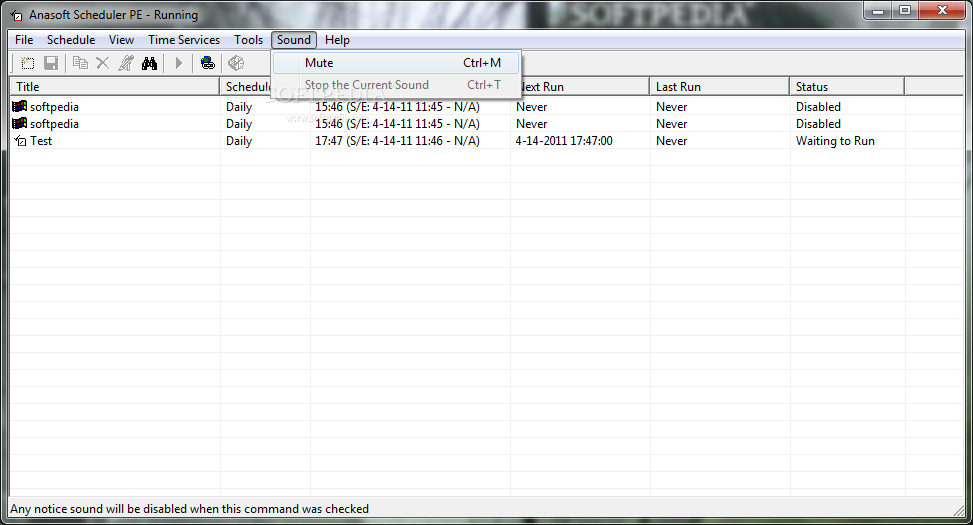Sort by the Last Run column header
The height and width of the screenshot is (525, 973).
(719, 87)
